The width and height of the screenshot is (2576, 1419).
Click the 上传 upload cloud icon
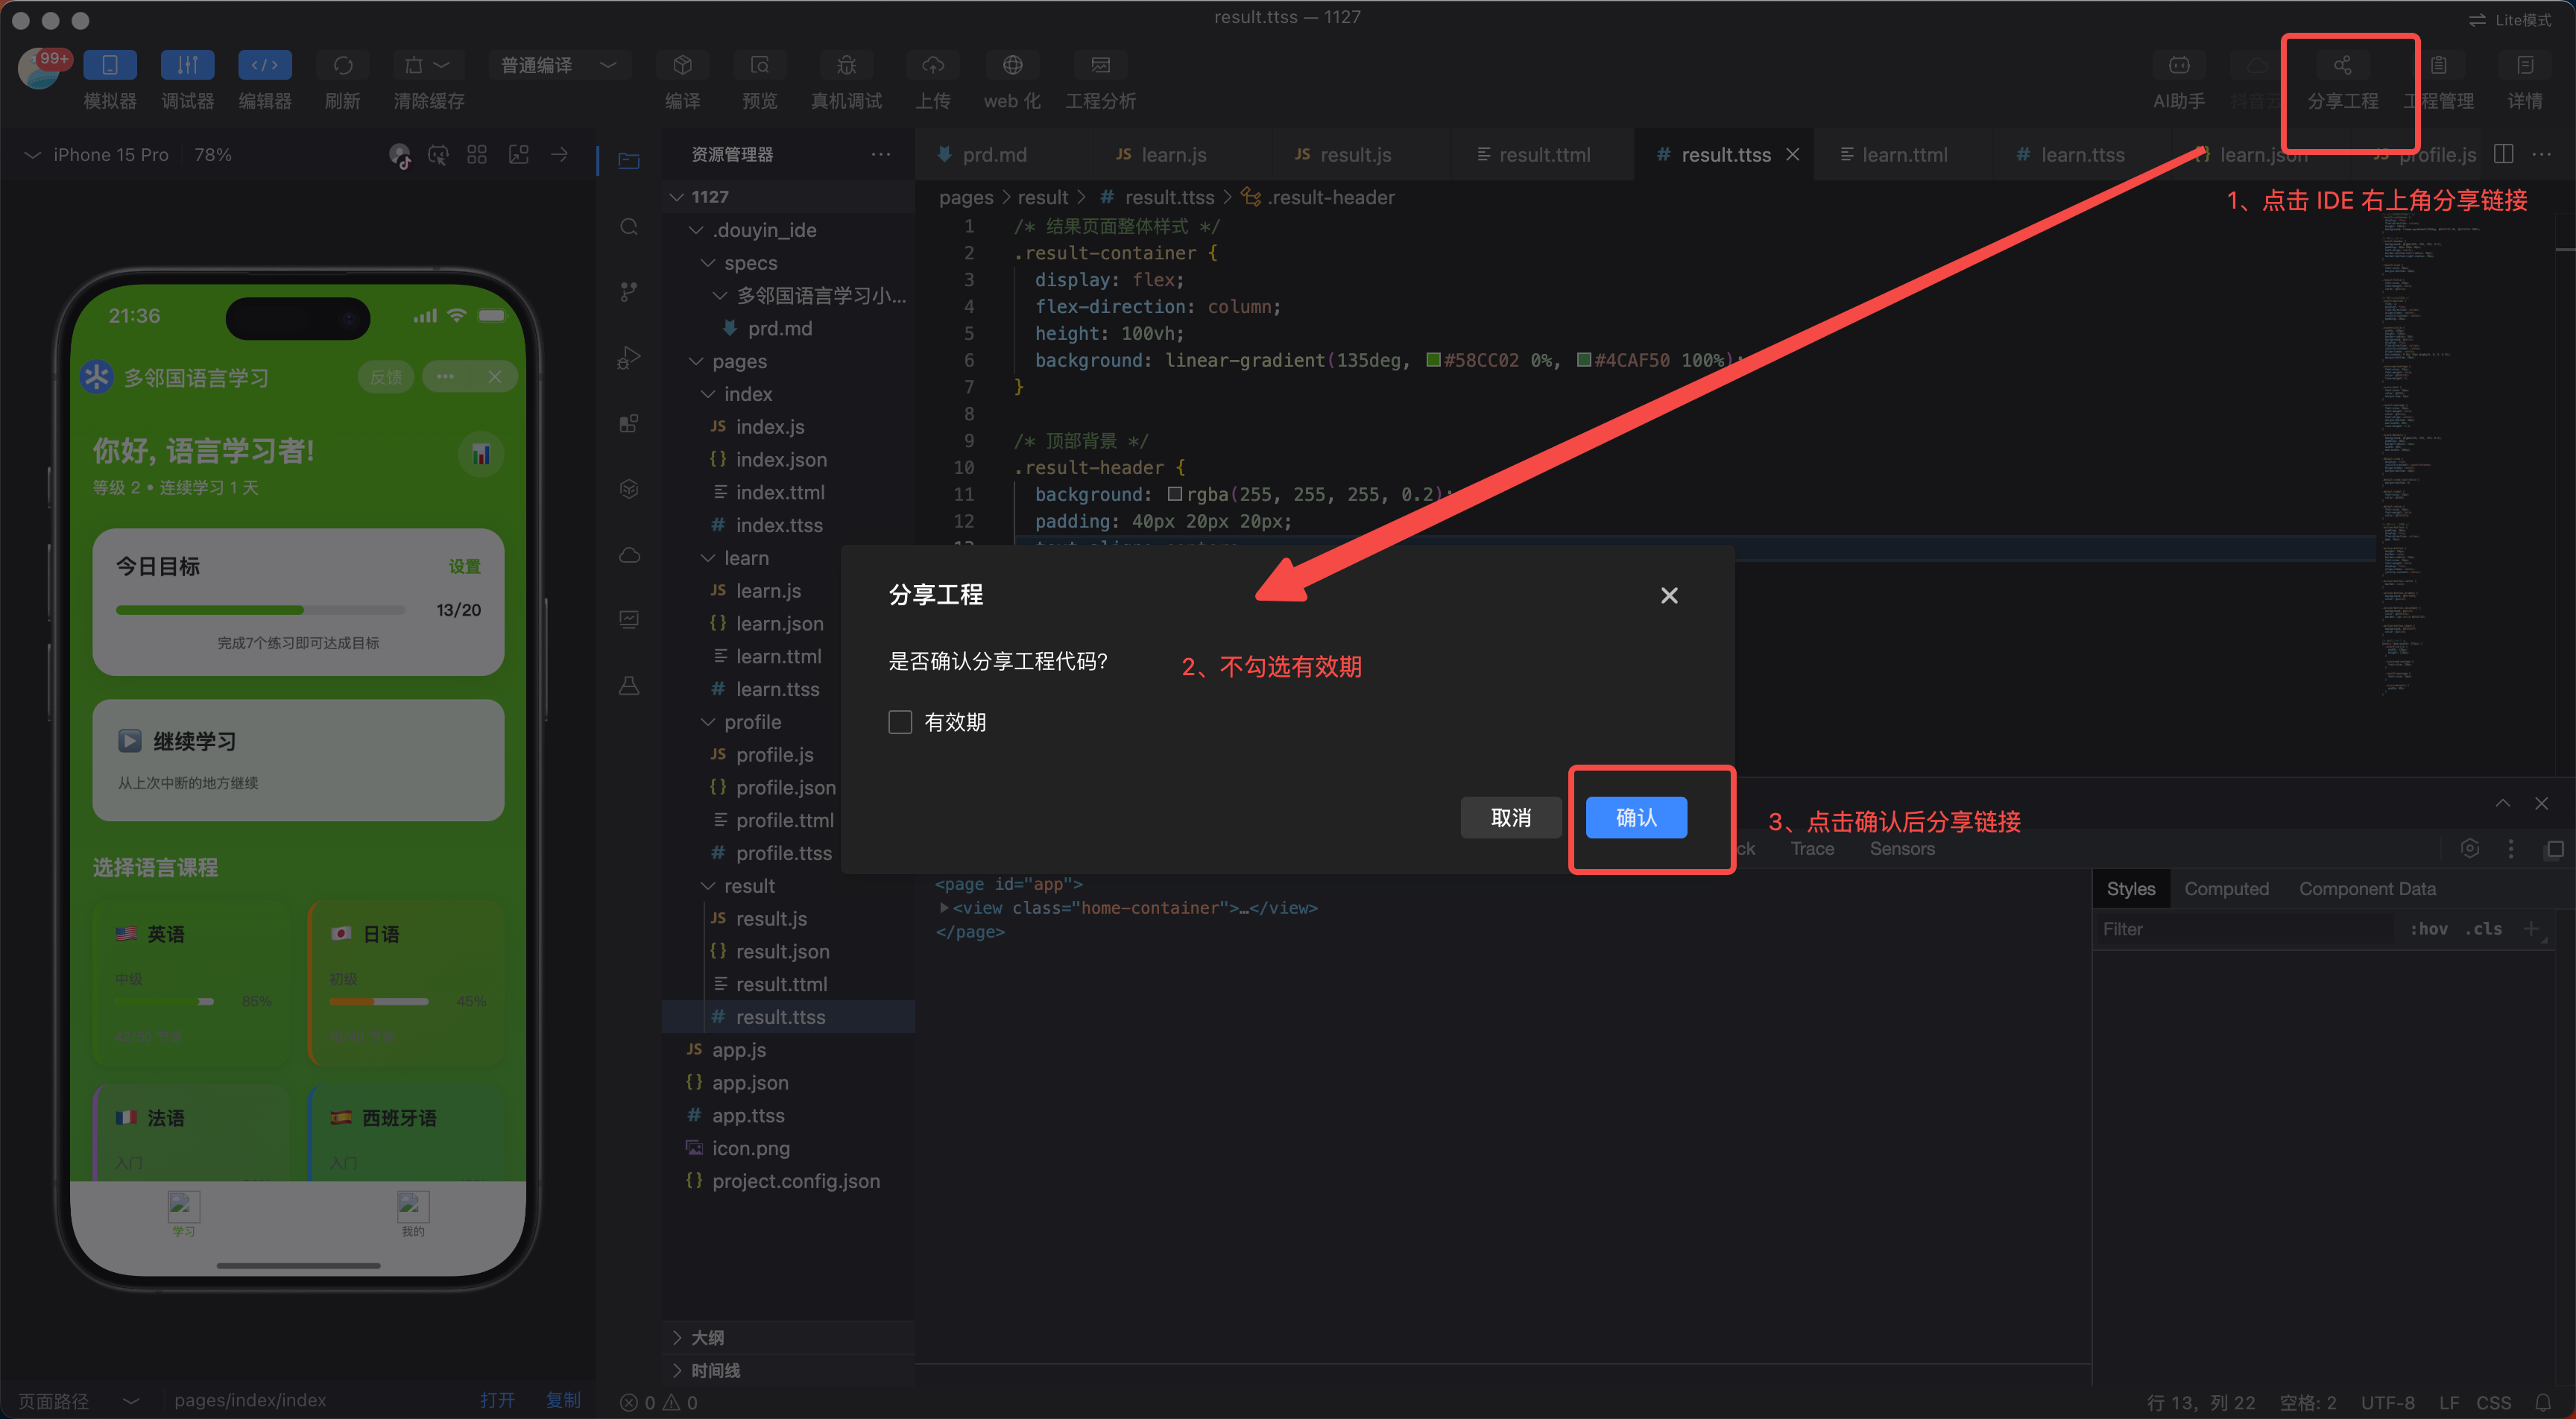[x=932, y=66]
